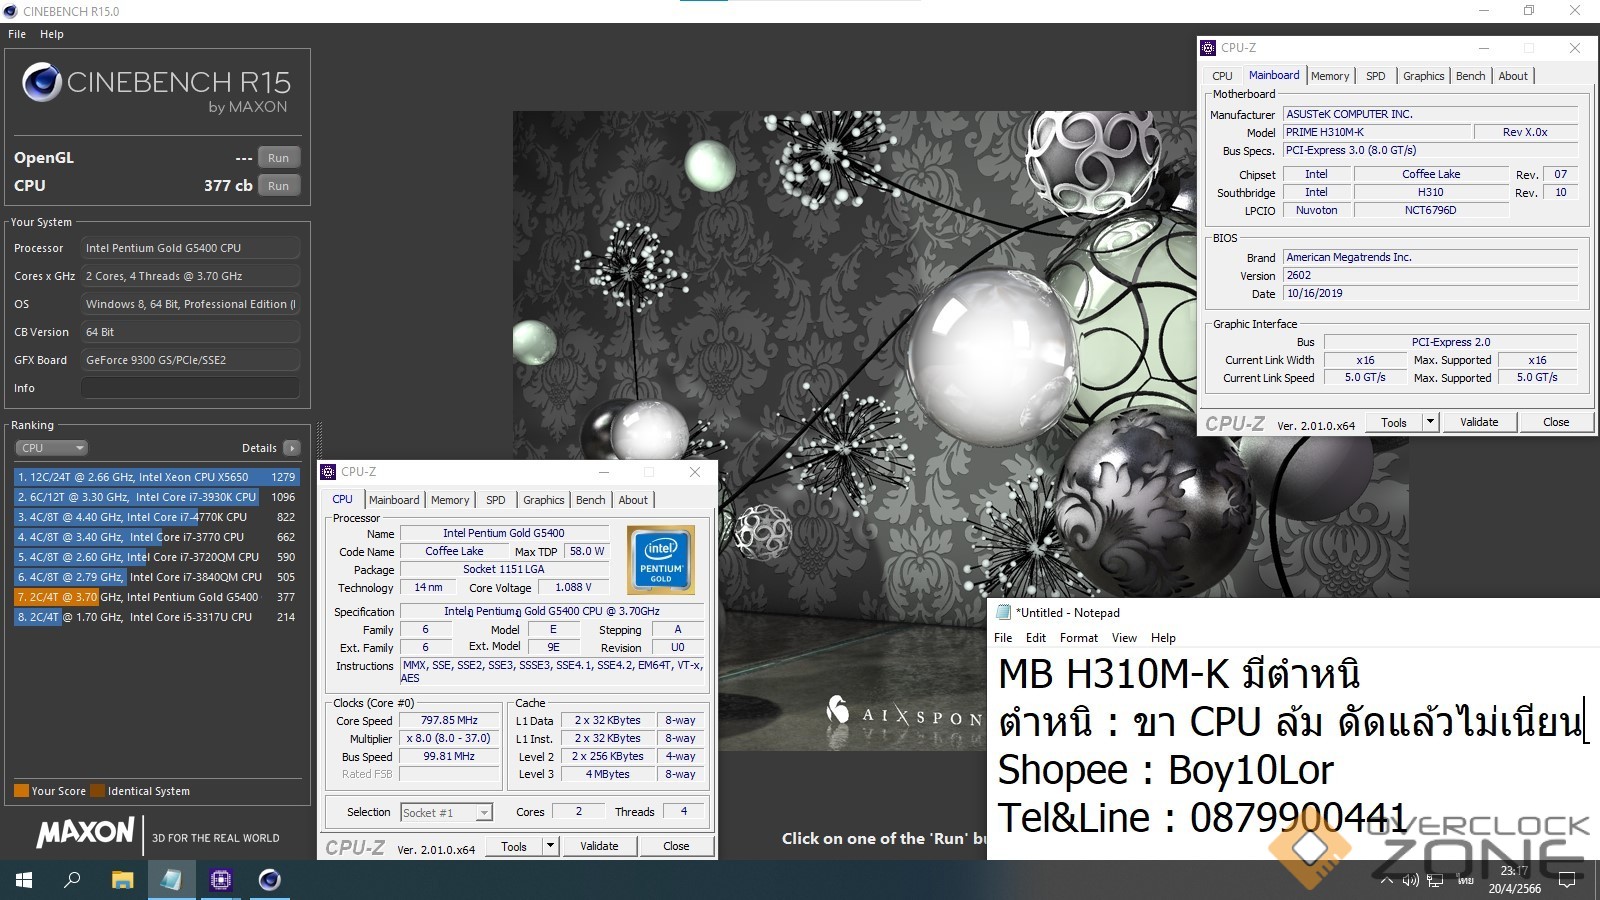Switch to Memory tab in lower CPU-Z
The width and height of the screenshot is (1600, 900).
tap(450, 500)
